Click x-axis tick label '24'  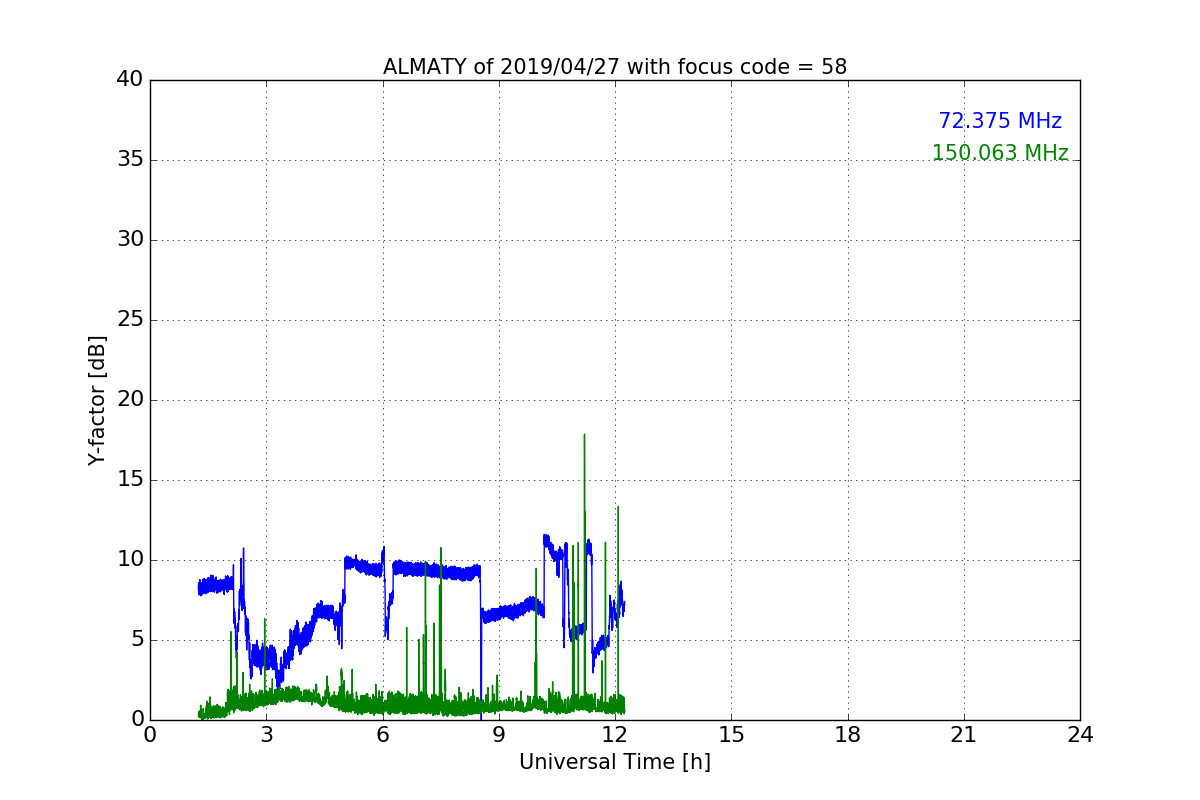coord(1080,735)
